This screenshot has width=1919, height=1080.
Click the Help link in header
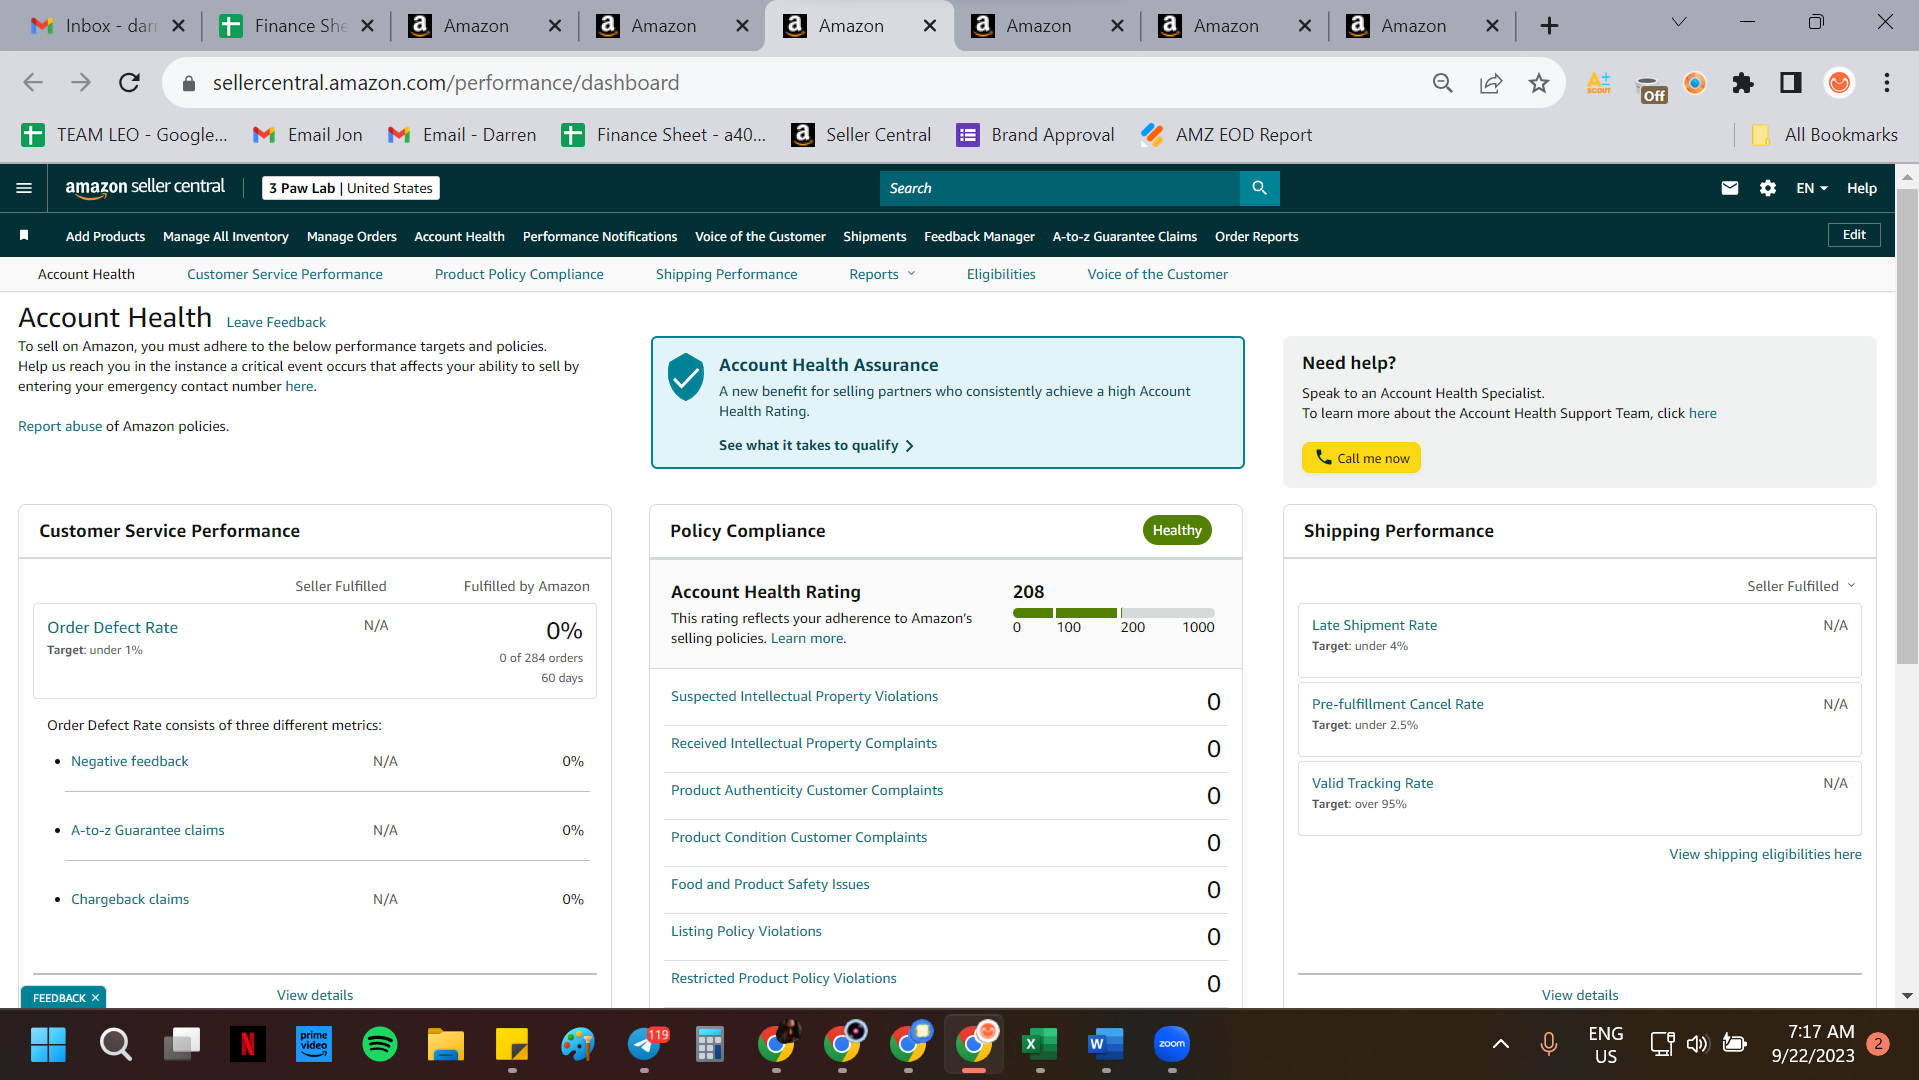[x=1861, y=188]
